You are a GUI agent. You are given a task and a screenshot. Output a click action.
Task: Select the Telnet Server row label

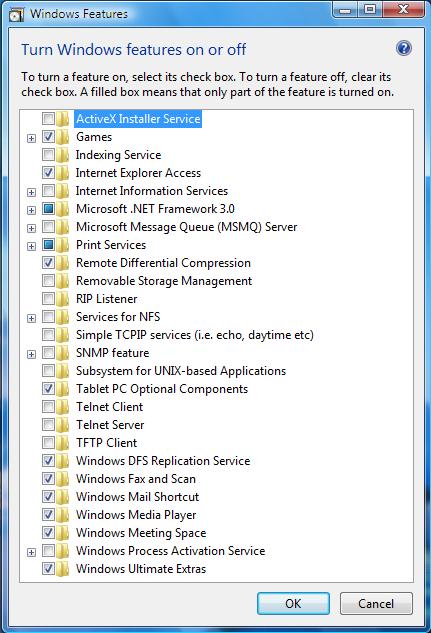click(110, 425)
